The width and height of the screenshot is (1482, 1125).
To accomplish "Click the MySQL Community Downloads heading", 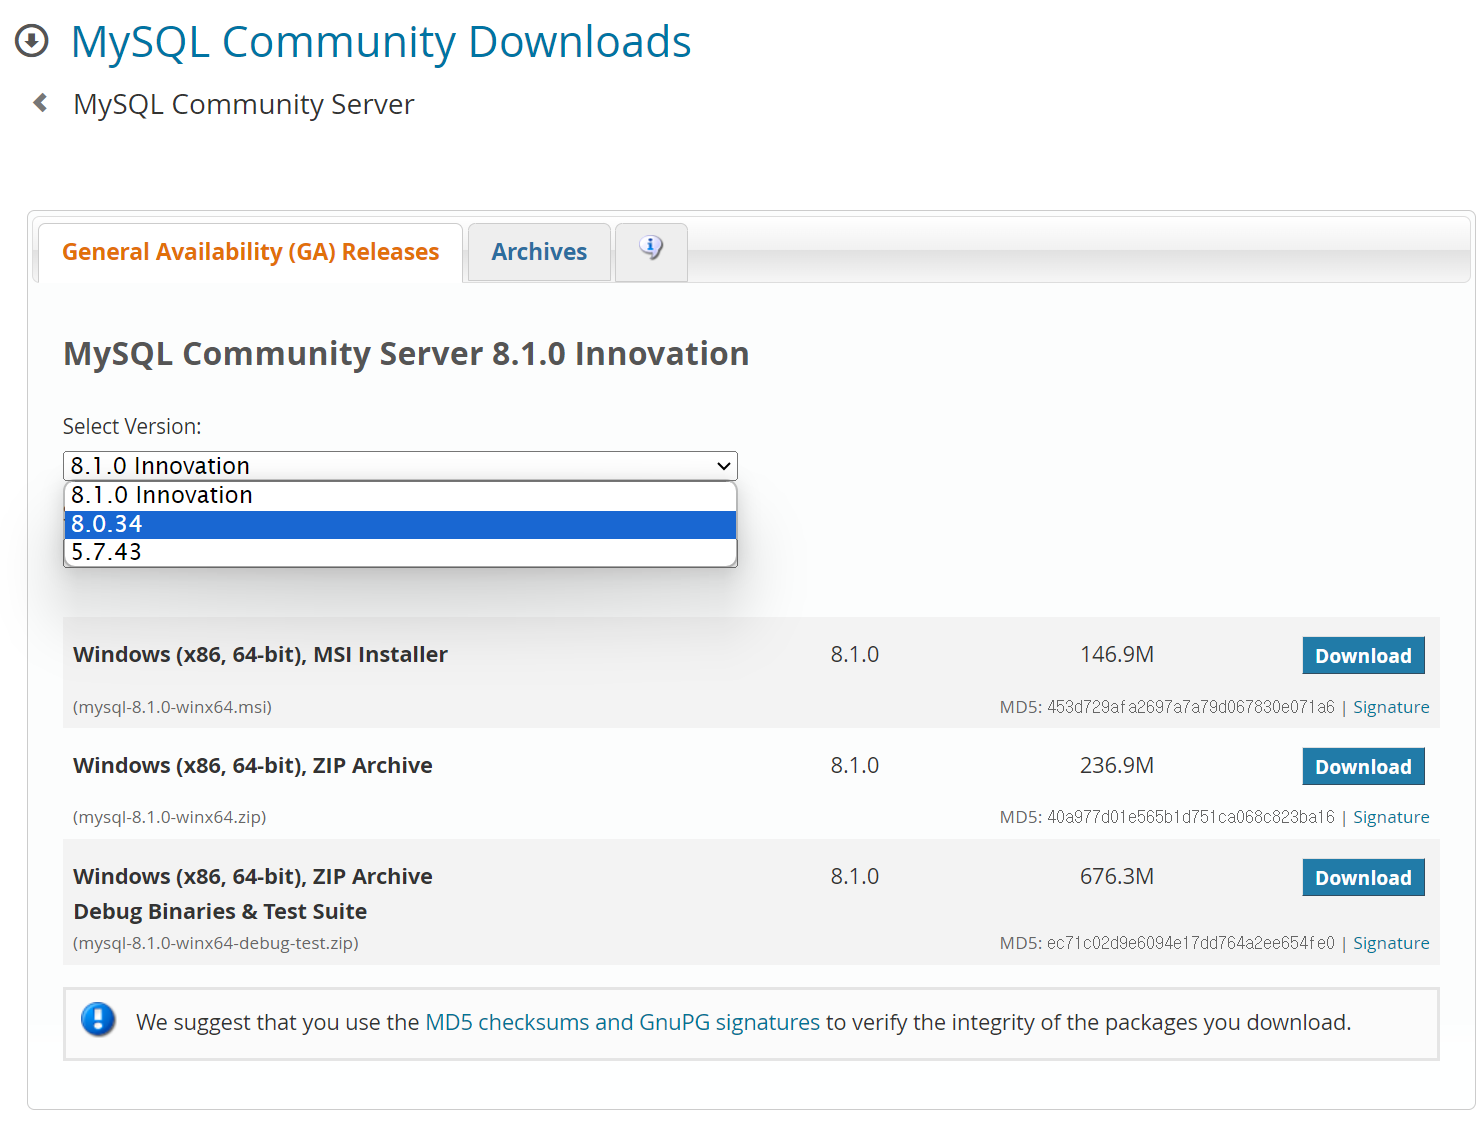I will click(x=380, y=41).
